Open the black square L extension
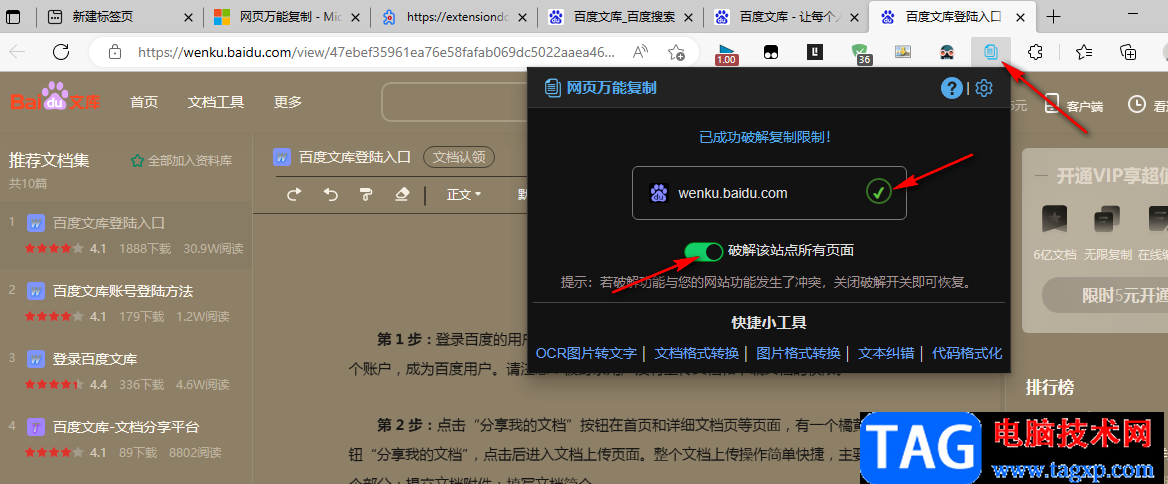This screenshot has height=484, width=1168. point(816,51)
